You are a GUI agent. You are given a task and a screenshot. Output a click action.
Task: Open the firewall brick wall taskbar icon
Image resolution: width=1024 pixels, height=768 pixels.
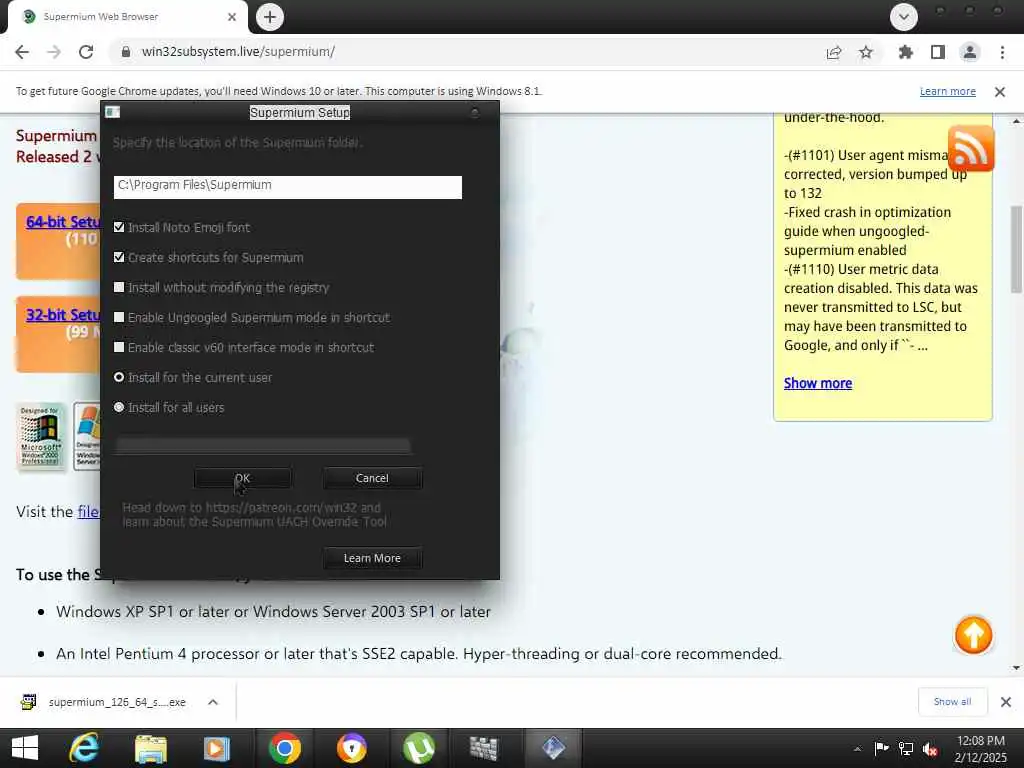tap(484, 748)
